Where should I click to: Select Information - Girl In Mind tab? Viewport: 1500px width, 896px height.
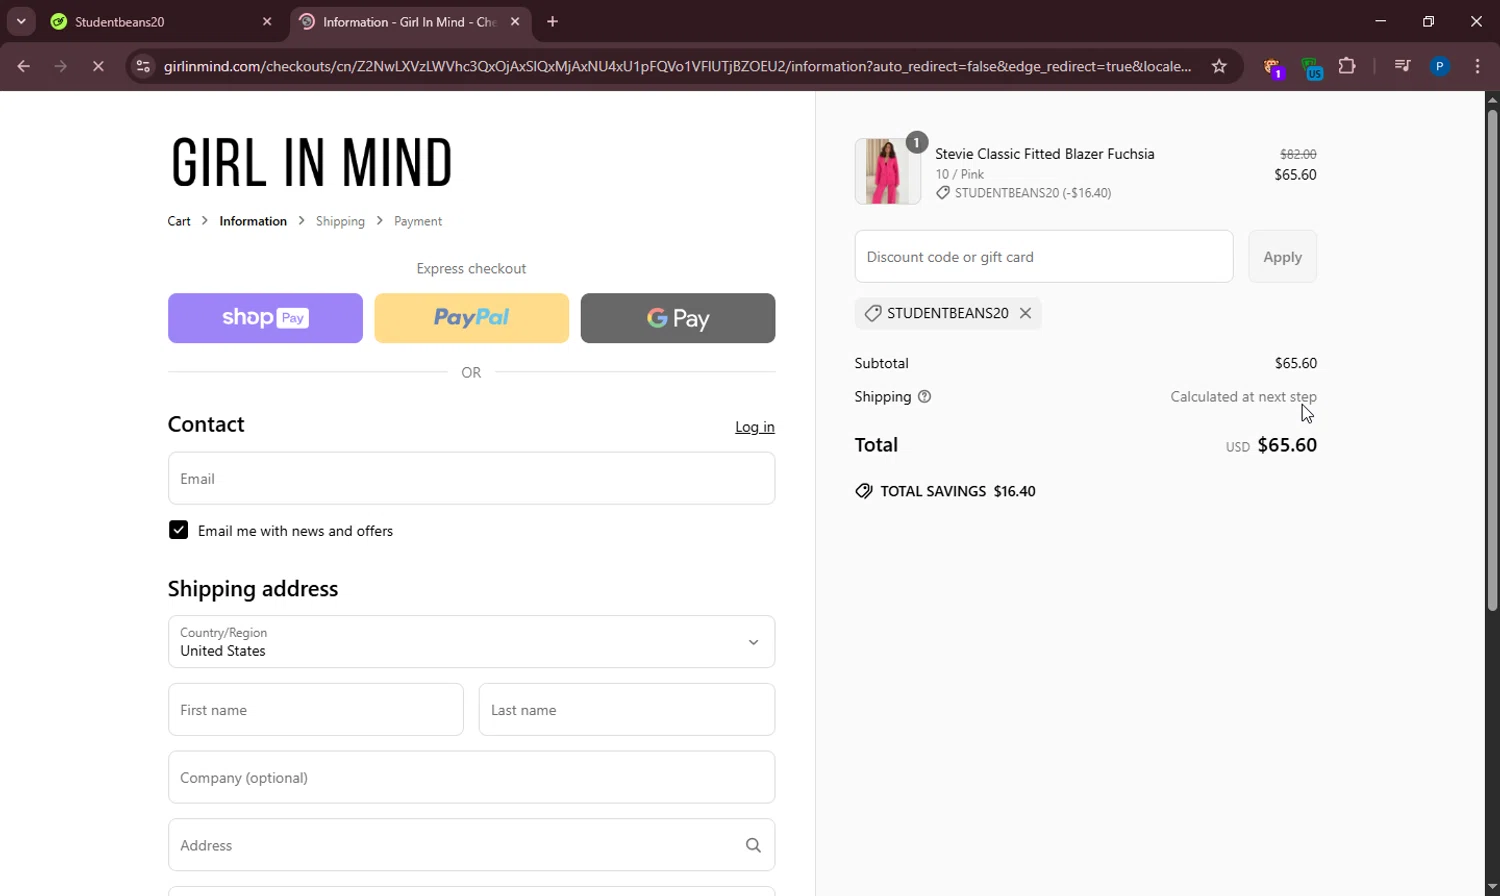click(x=410, y=21)
